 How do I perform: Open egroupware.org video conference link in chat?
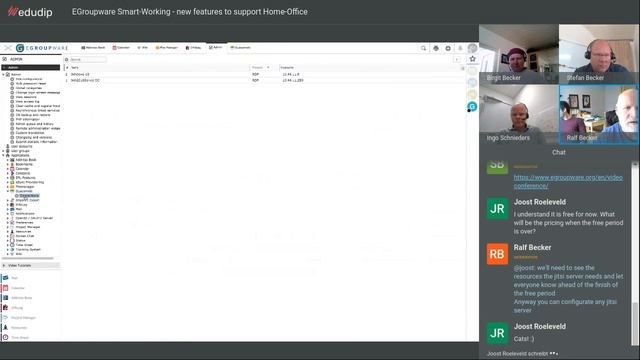point(568,182)
